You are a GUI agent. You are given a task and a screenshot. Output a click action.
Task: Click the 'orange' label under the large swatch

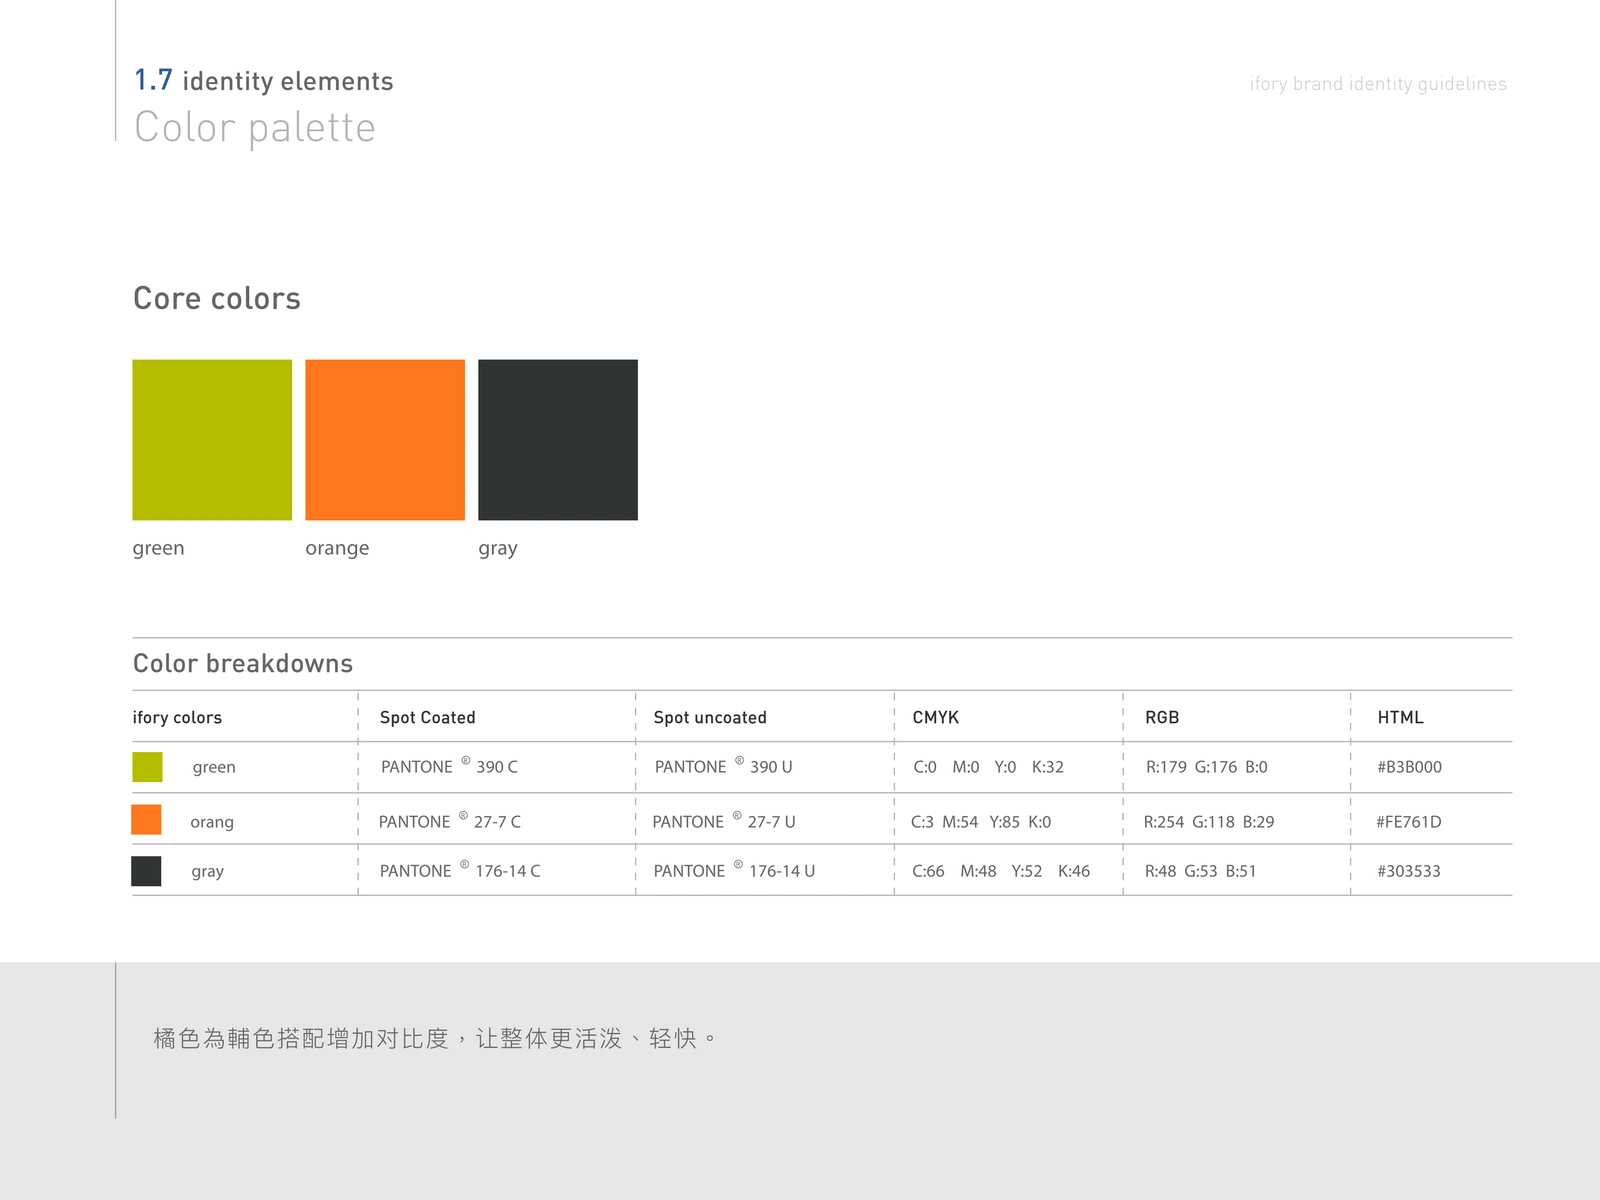tap(337, 548)
